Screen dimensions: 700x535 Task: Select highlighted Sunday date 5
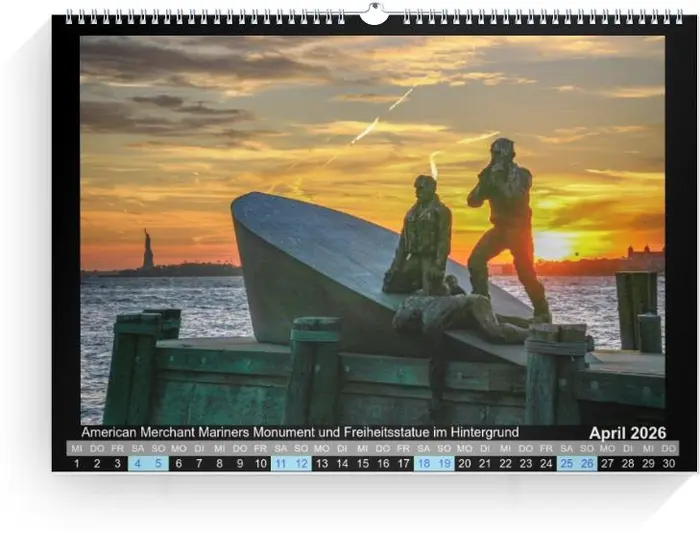point(158,463)
